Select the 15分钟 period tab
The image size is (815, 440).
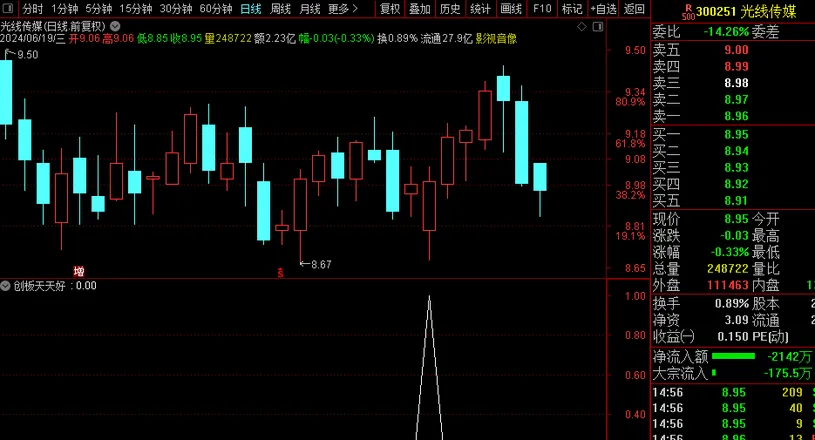tap(136, 9)
